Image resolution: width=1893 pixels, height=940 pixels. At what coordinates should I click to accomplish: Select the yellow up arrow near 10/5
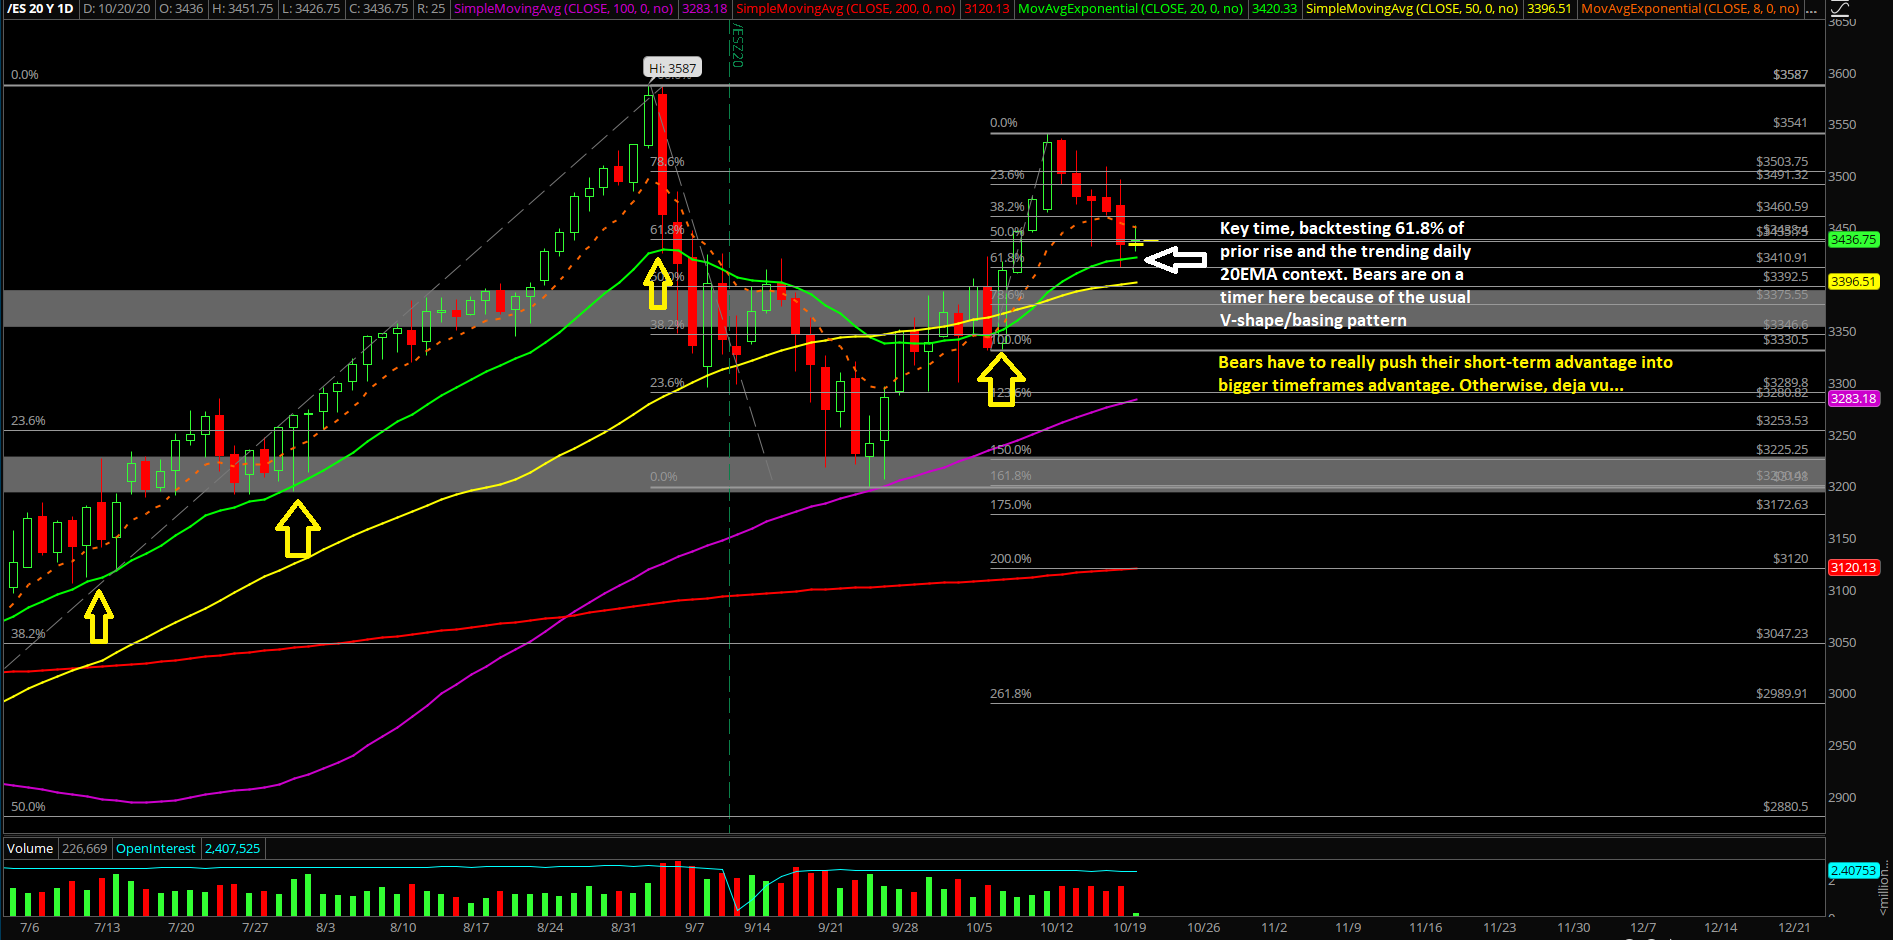1001,381
